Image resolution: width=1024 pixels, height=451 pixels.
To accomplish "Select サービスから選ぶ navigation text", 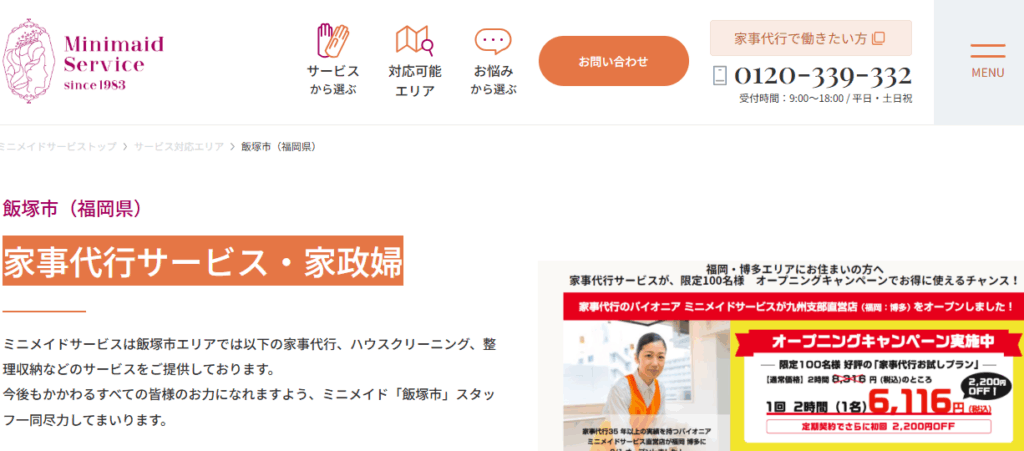I will 333,80.
